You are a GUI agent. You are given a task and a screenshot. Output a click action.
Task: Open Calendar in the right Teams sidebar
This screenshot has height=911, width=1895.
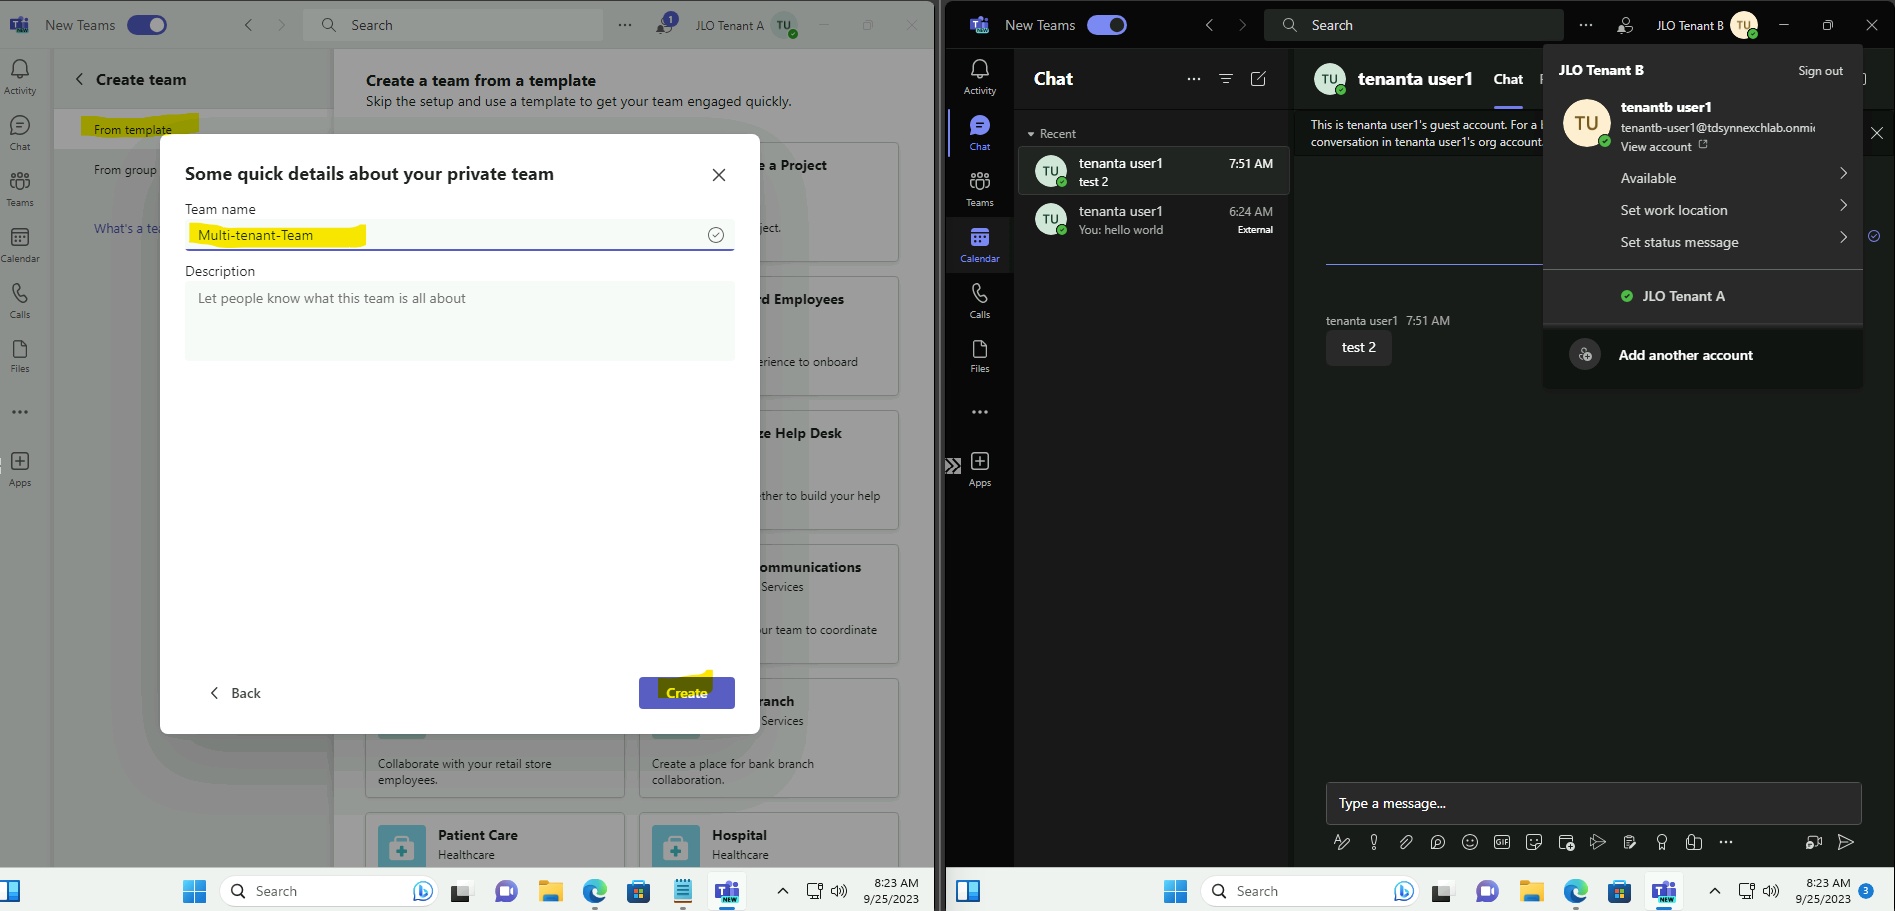tap(979, 244)
